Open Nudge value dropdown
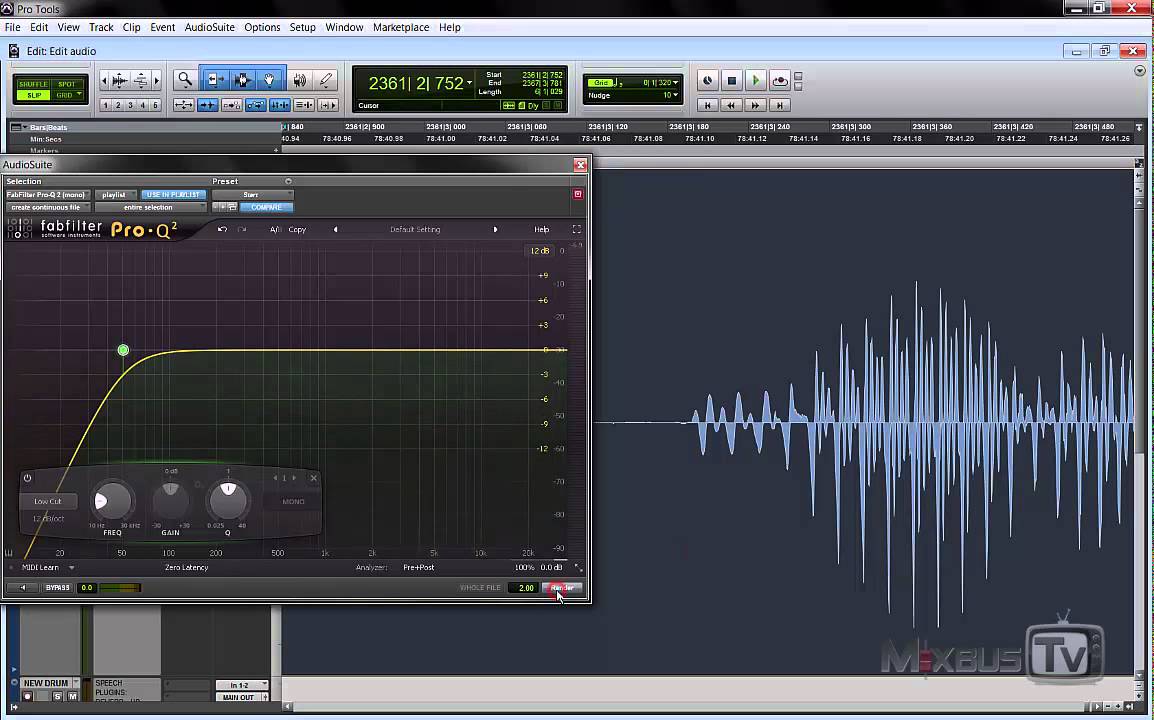Image resolution: width=1154 pixels, height=720 pixels. (676, 95)
